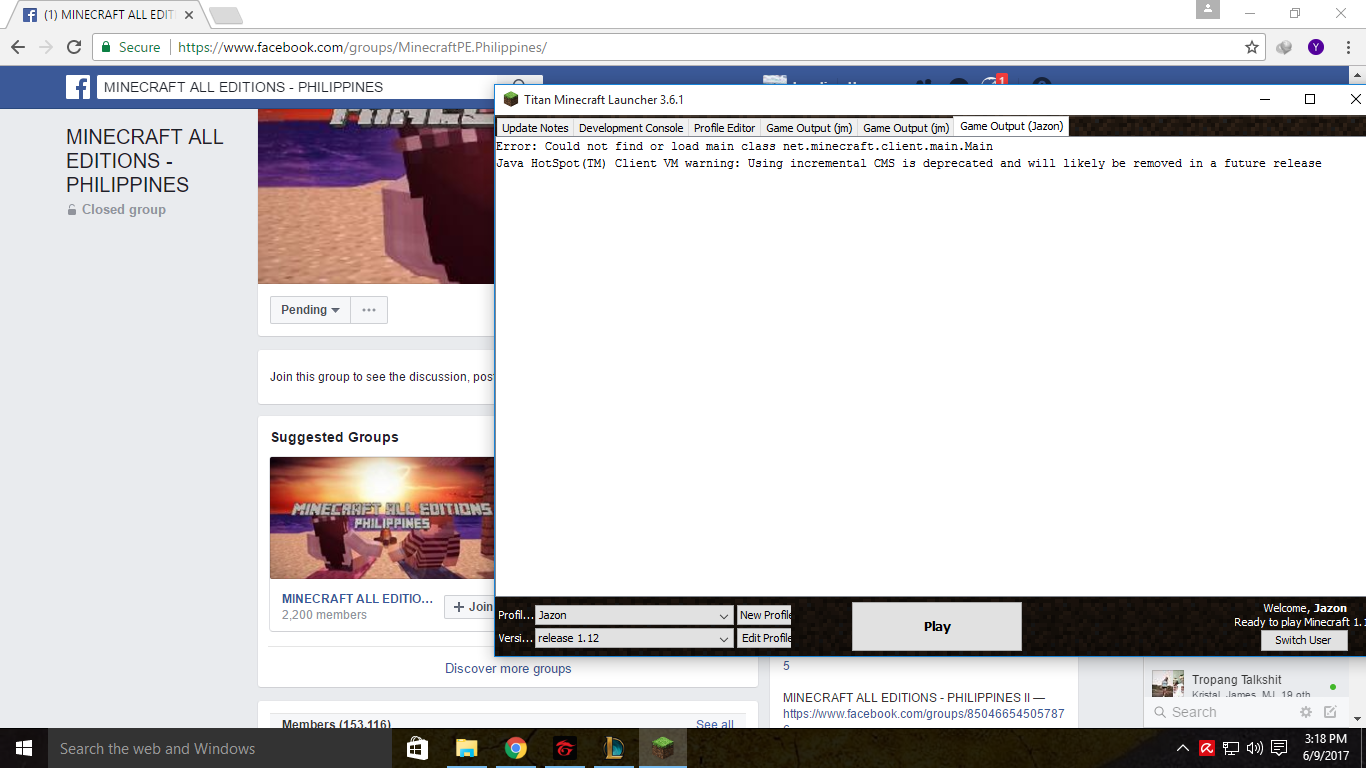1366x768 pixels.
Task: Click the Avira antivirus tray icon
Action: click(1207, 748)
